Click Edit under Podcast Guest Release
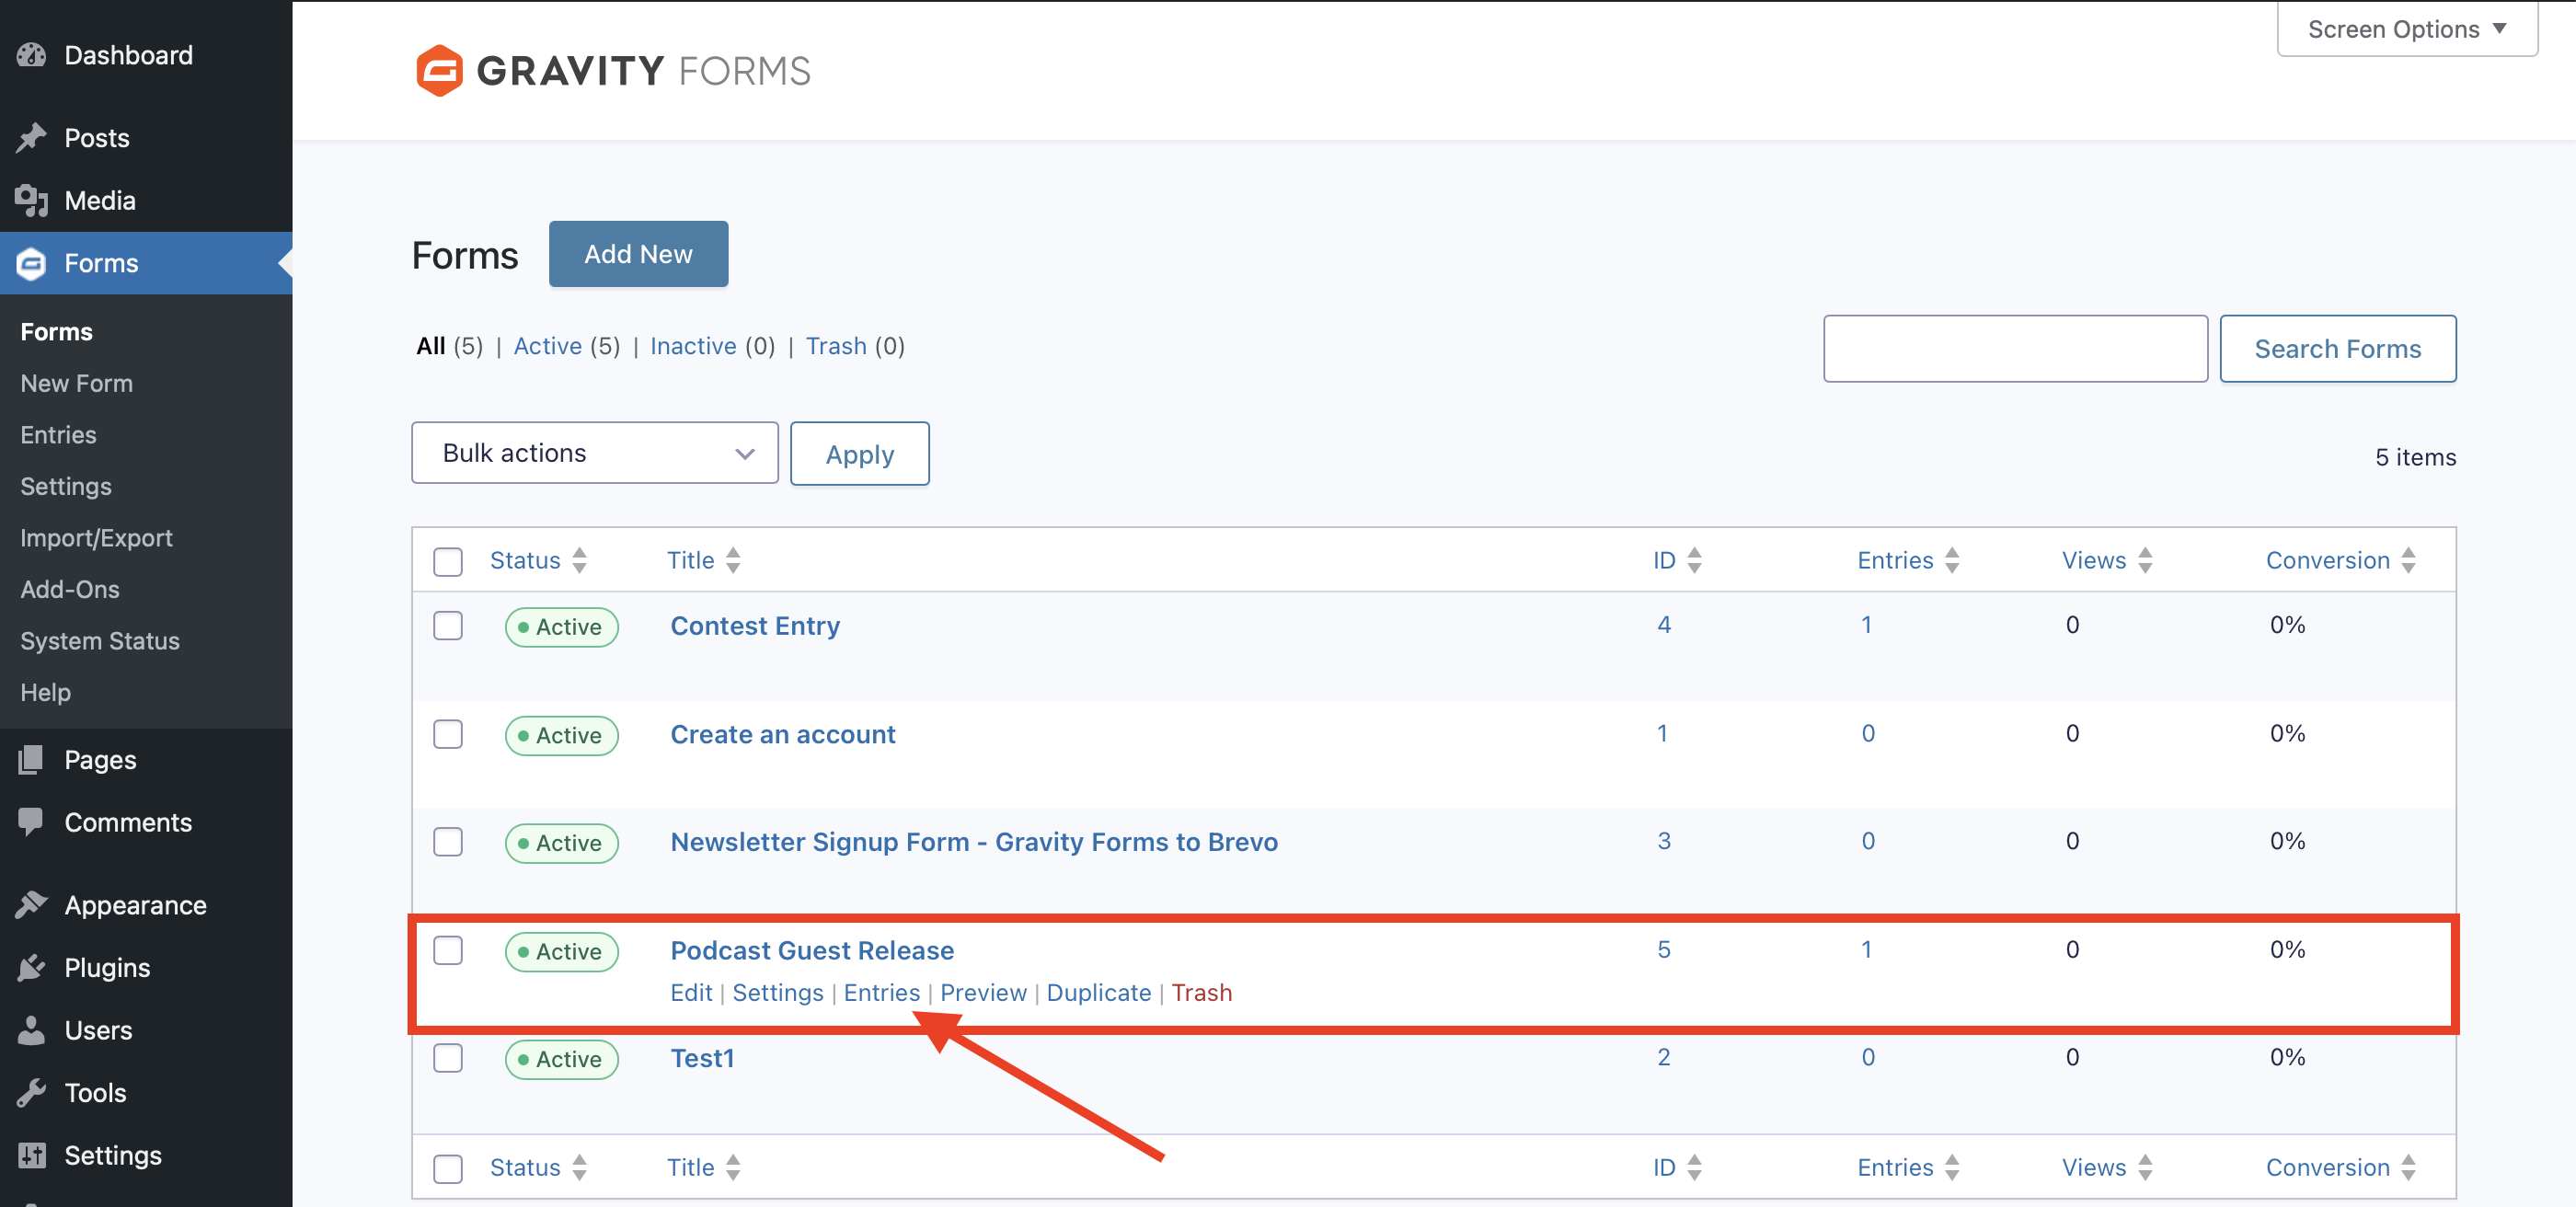The height and width of the screenshot is (1207, 2576). point(691,993)
